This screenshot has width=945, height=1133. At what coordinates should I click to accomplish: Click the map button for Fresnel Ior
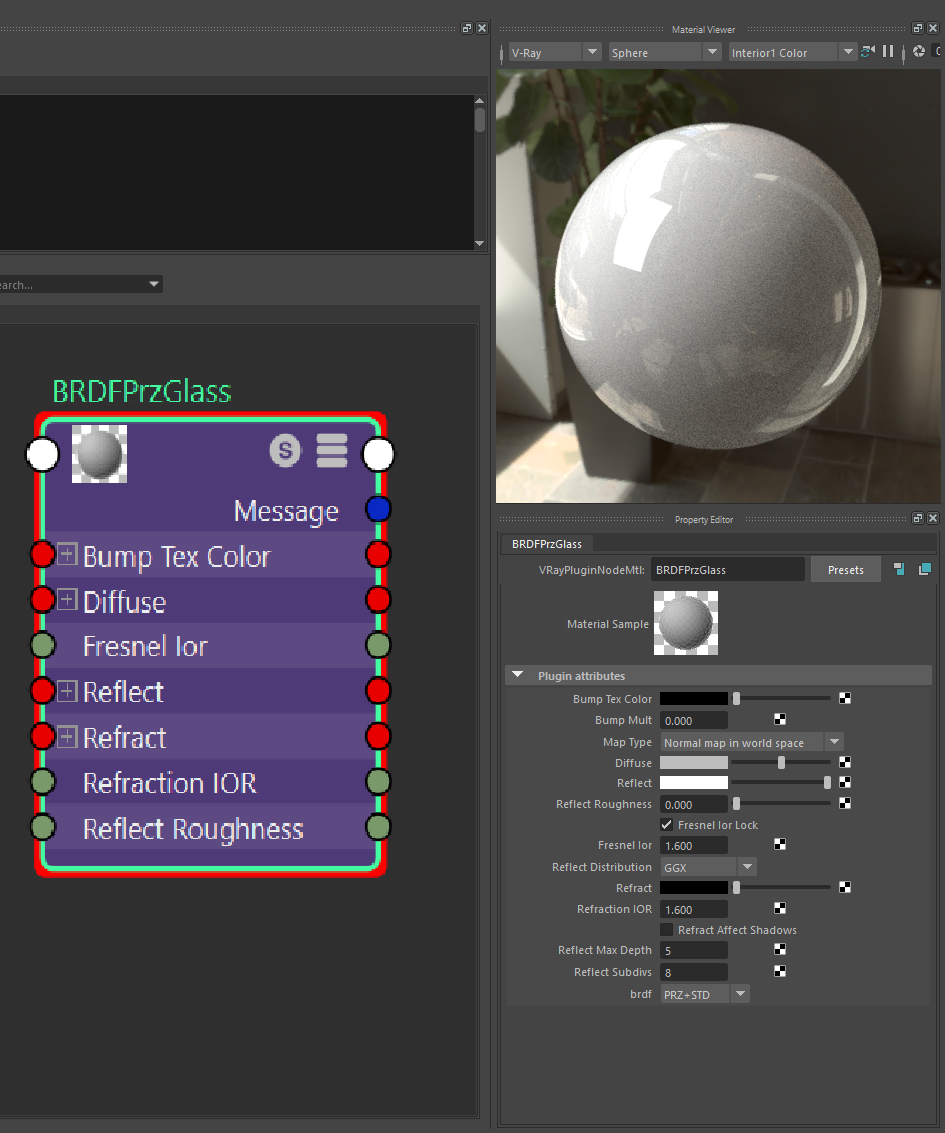780,845
